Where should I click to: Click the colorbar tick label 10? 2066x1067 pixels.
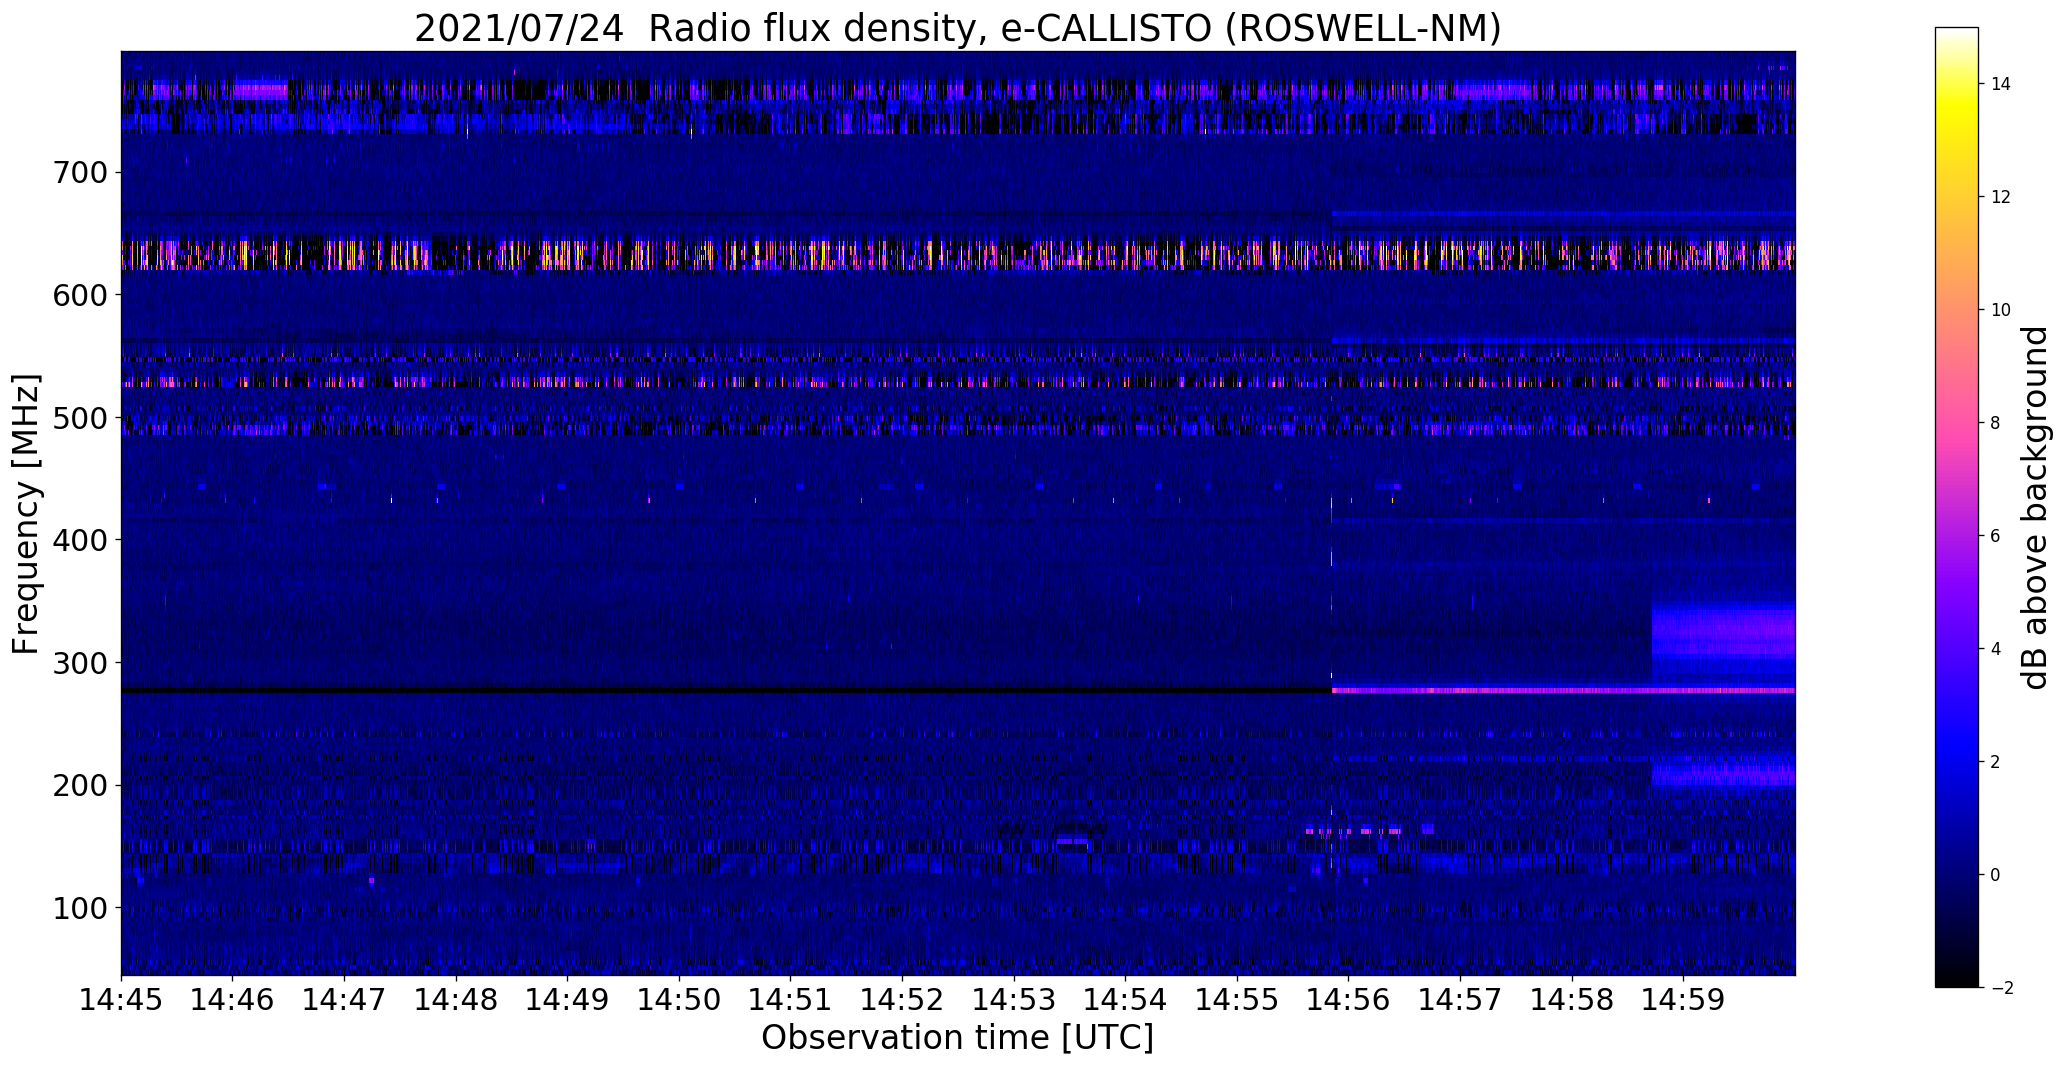[2001, 310]
